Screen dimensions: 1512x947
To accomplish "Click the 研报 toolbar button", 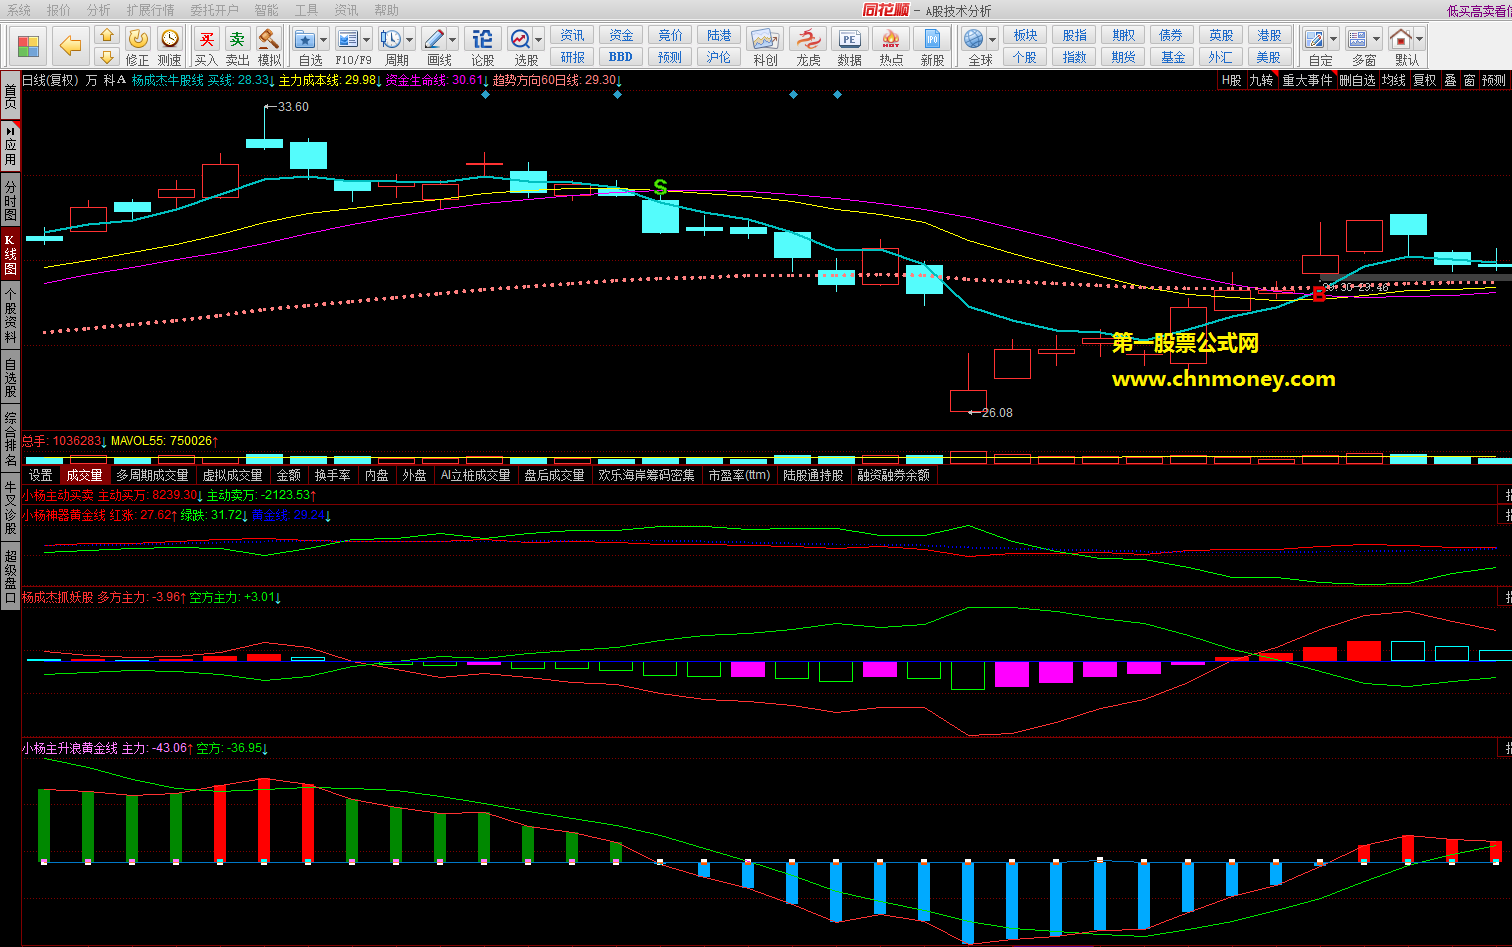I will pos(573,57).
